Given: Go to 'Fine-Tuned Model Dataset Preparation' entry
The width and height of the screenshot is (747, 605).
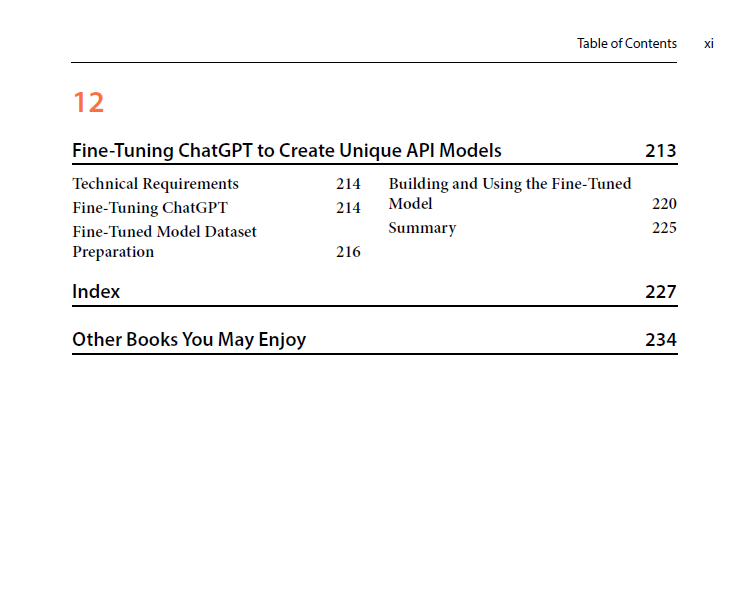Looking at the screenshot, I should (164, 242).
